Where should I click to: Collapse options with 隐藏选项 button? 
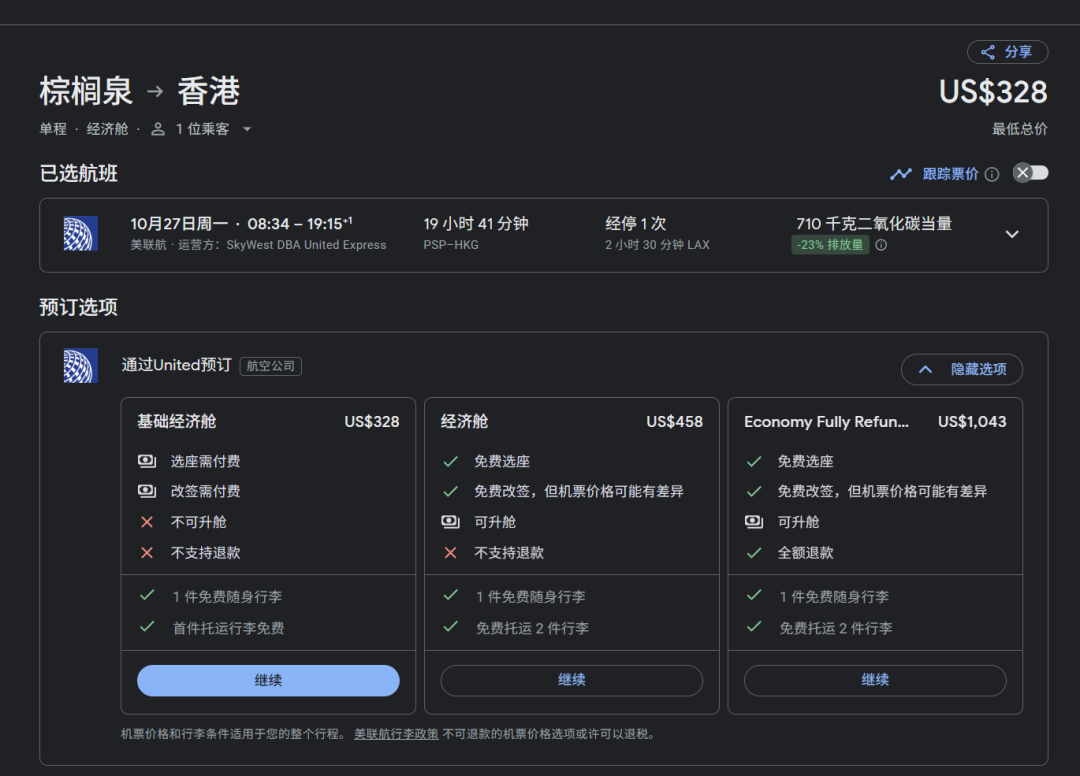[961, 369]
